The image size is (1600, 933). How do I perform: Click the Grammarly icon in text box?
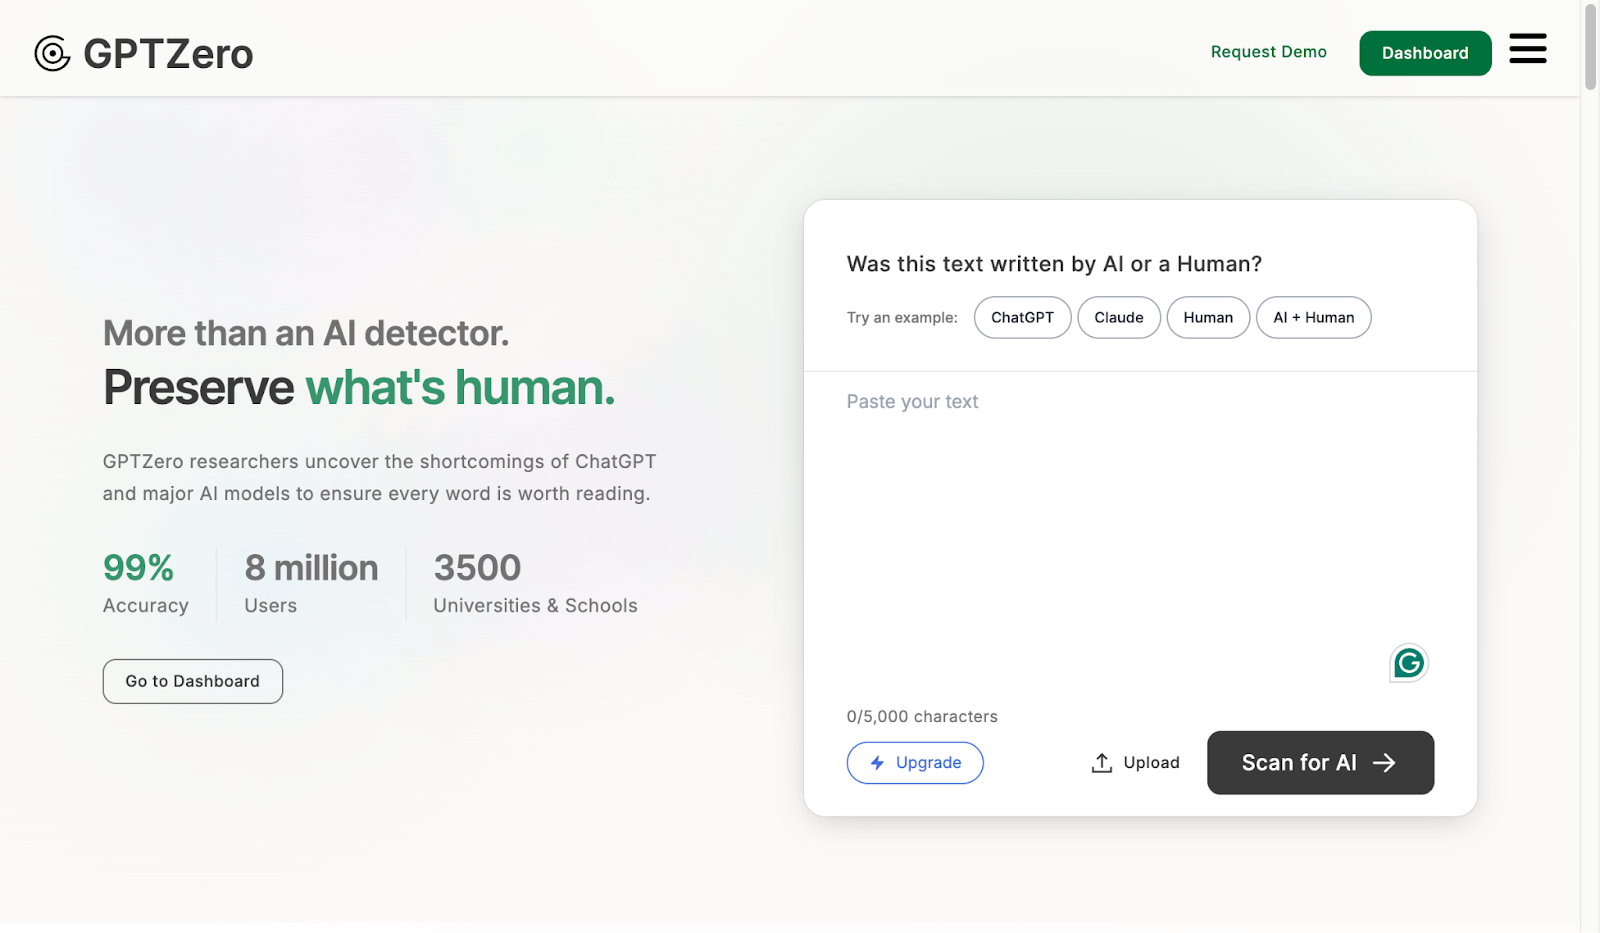pos(1408,663)
